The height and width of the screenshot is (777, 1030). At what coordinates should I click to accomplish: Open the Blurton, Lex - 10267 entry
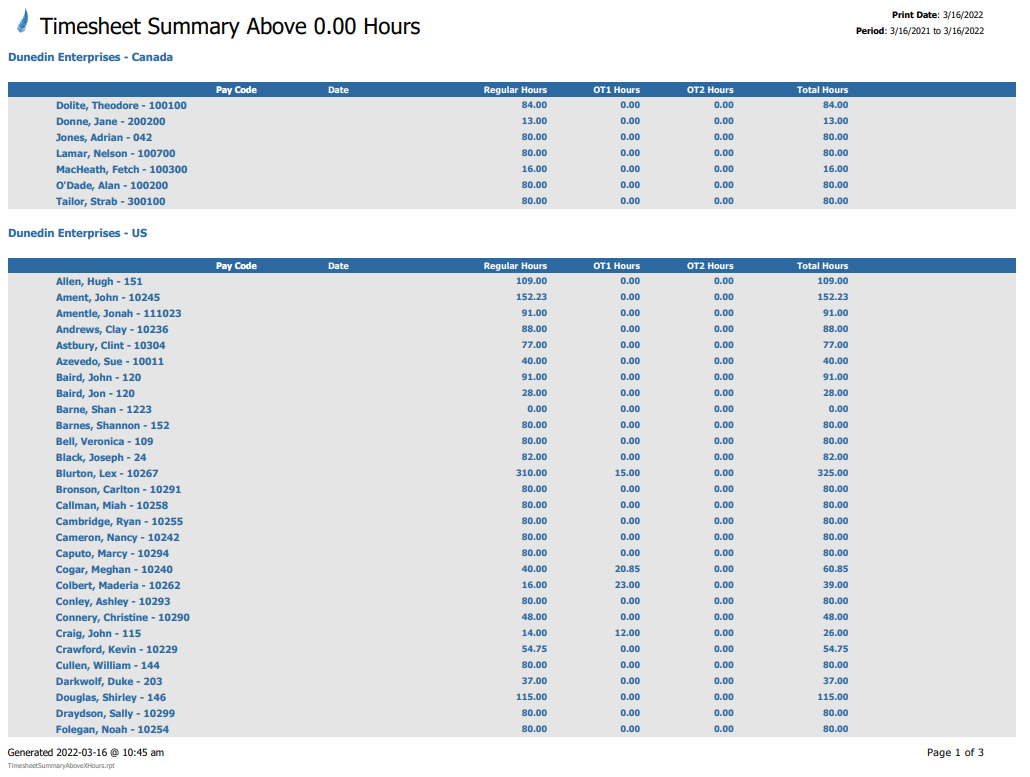point(107,473)
